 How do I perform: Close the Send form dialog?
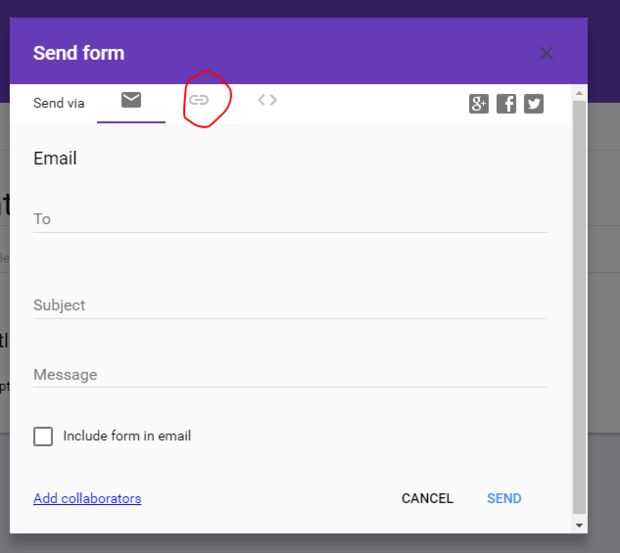pos(546,53)
